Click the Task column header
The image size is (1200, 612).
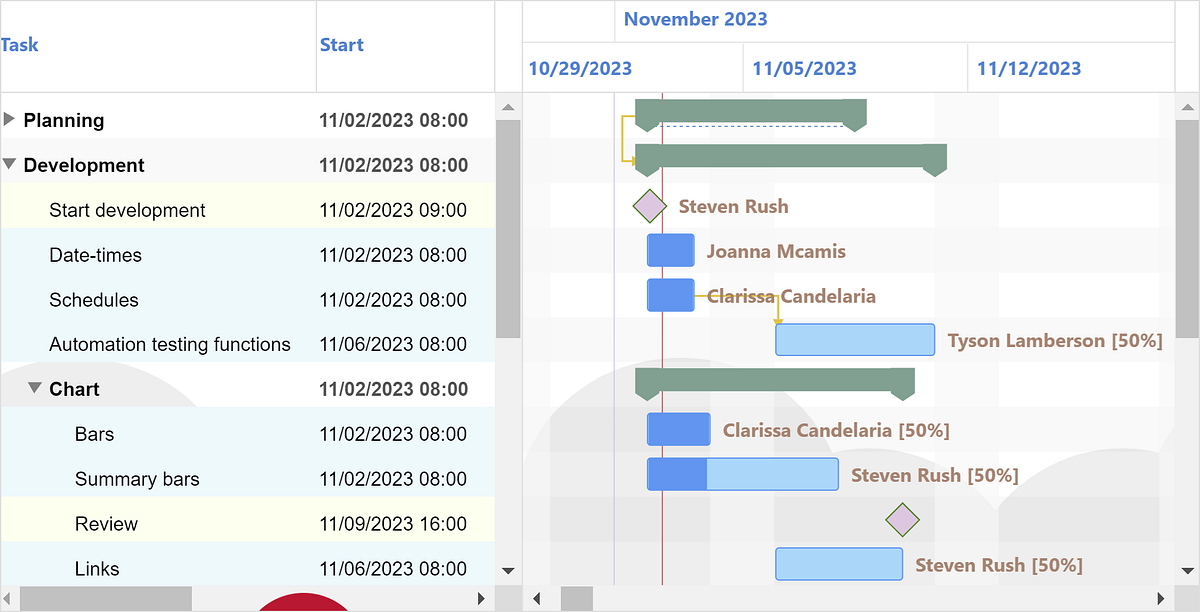click(19, 45)
